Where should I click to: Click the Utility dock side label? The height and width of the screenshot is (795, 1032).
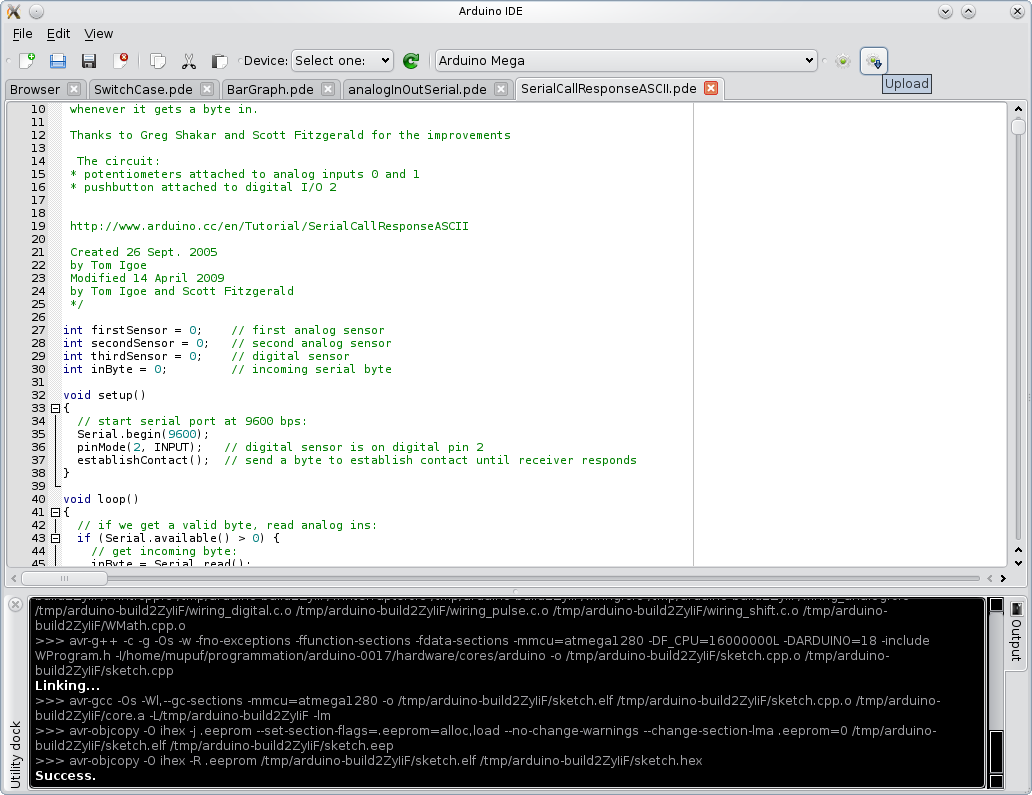16,754
